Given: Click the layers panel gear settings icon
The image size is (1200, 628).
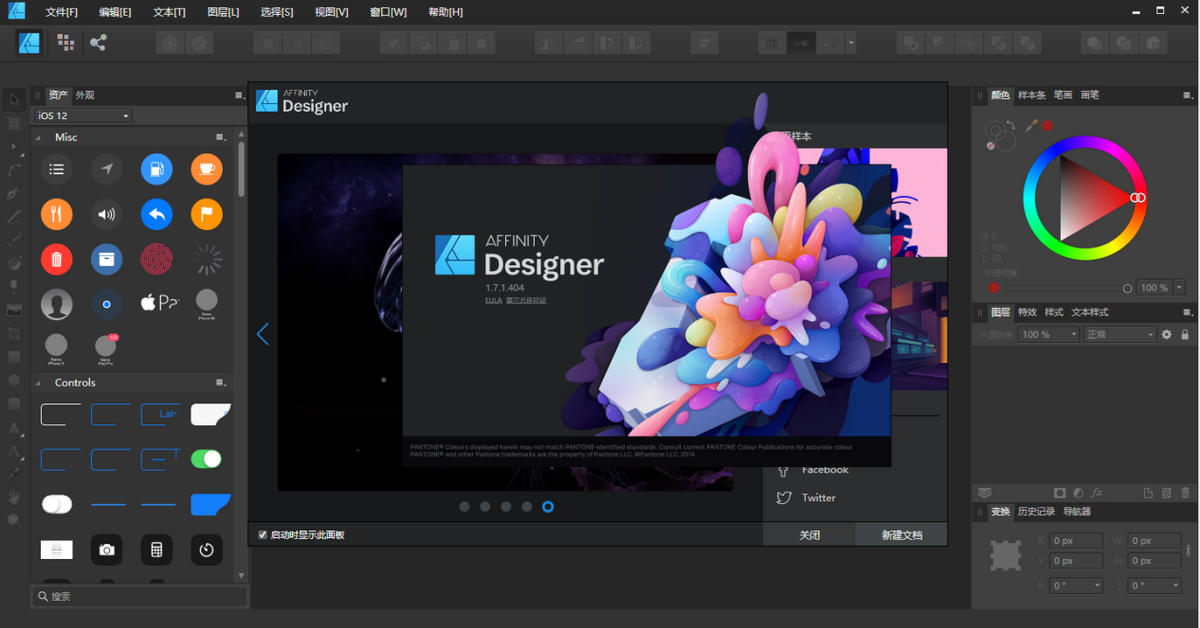Looking at the screenshot, I should click(1166, 335).
